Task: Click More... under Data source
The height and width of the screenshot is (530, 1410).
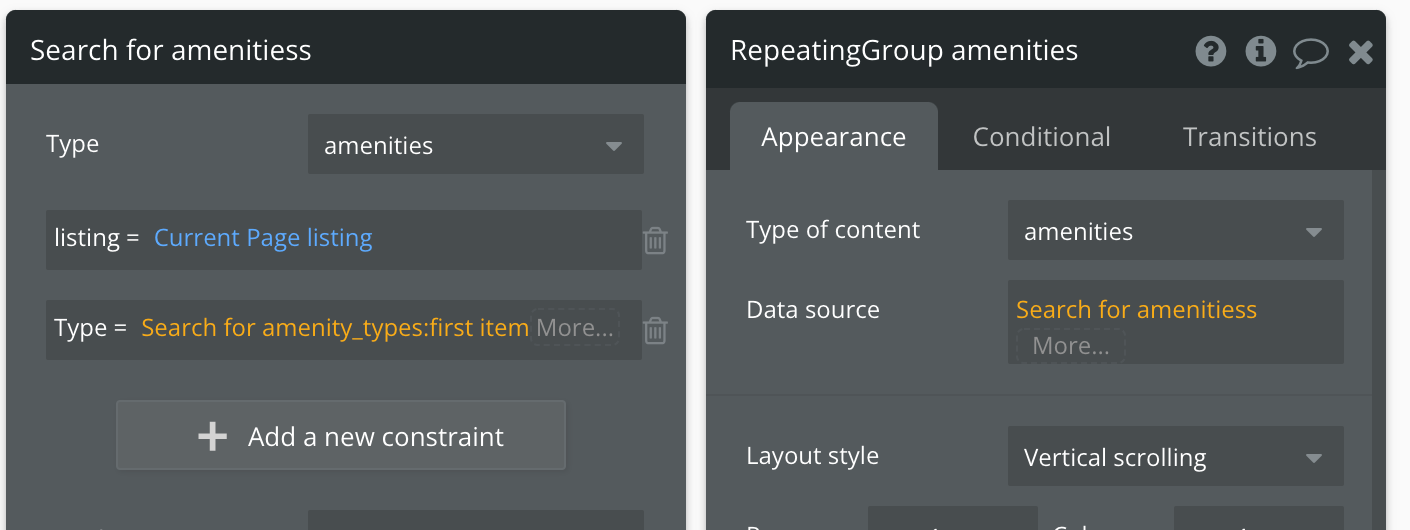Action: click(x=1071, y=346)
